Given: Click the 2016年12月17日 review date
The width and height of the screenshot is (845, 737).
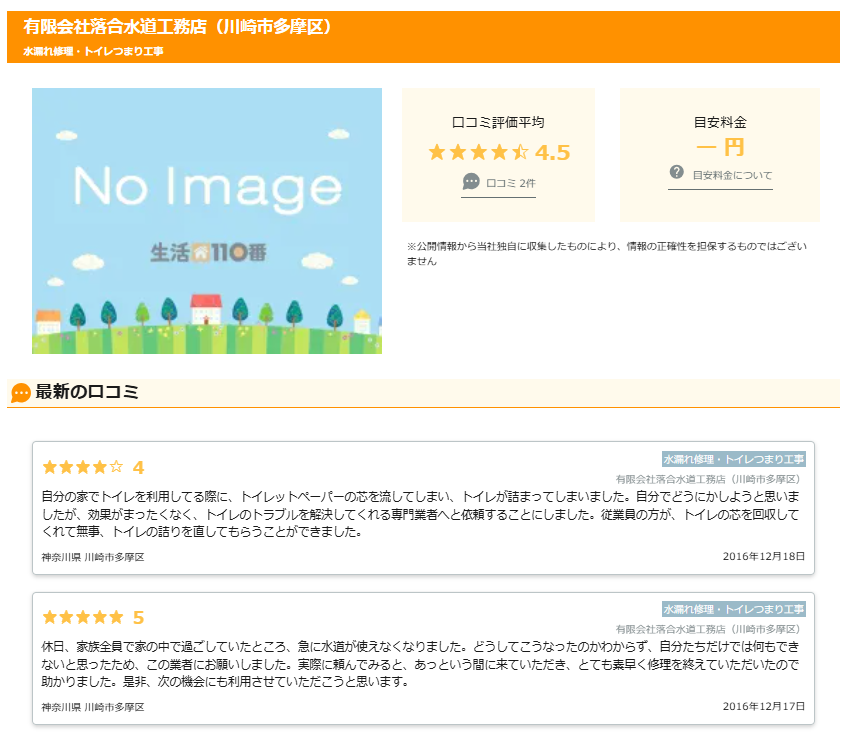Looking at the screenshot, I should click(763, 706).
